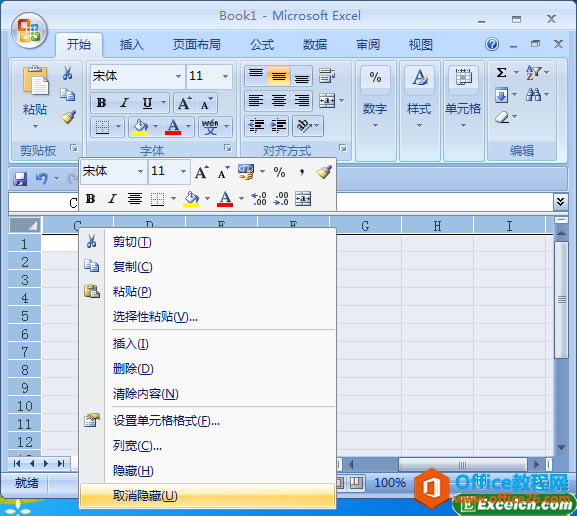Click the Wrap Text icon

327,75
